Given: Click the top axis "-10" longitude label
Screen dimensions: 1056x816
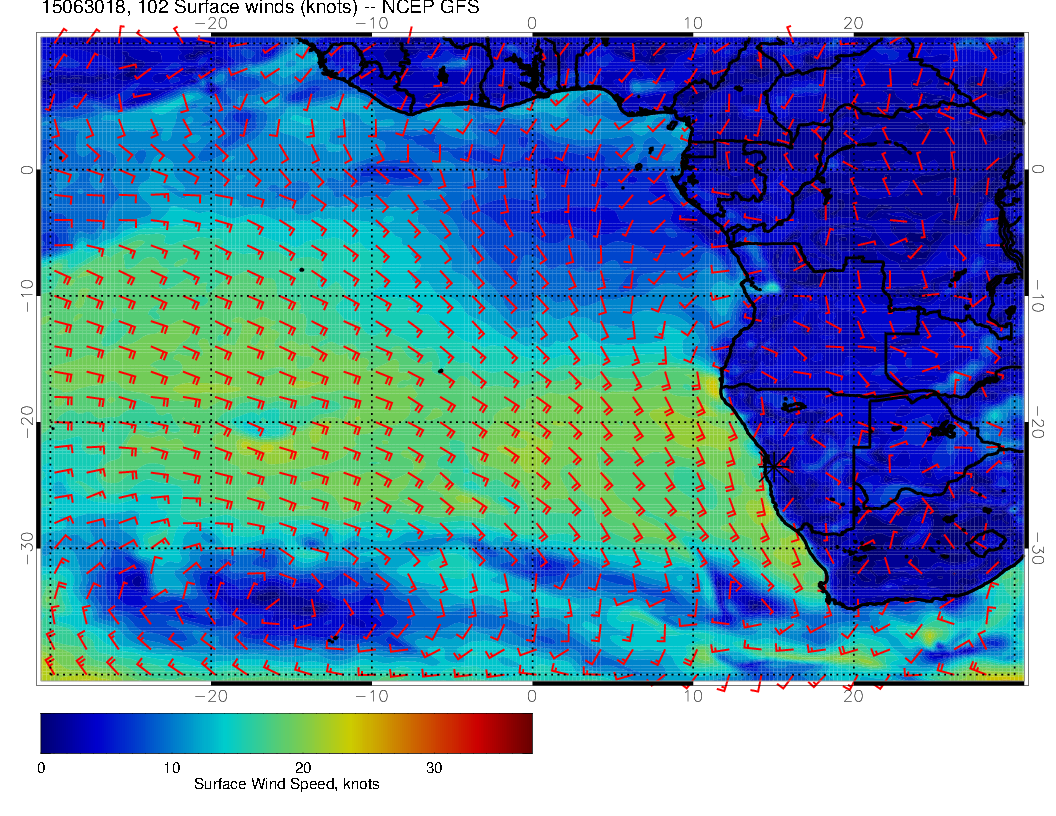Looking at the screenshot, I should [x=371, y=22].
